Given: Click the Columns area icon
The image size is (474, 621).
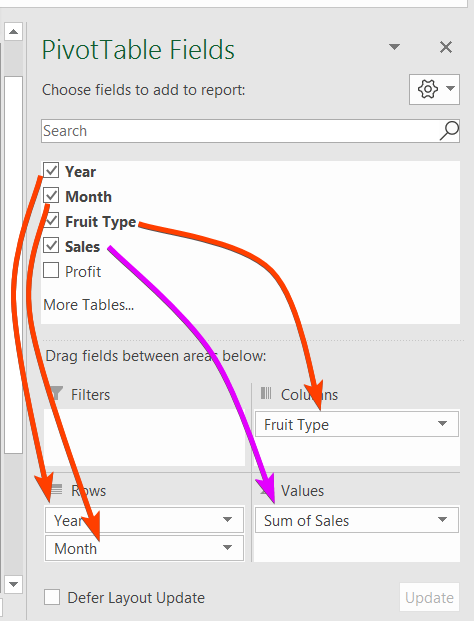Looking at the screenshot, I should pyautogui.click(x=266, y=393).
